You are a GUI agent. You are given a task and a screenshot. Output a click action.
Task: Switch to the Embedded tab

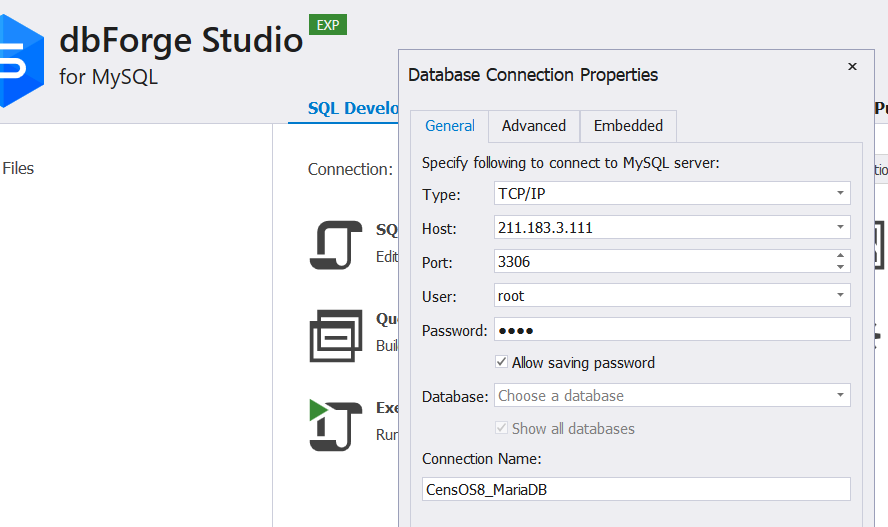(x=628, y=126)
